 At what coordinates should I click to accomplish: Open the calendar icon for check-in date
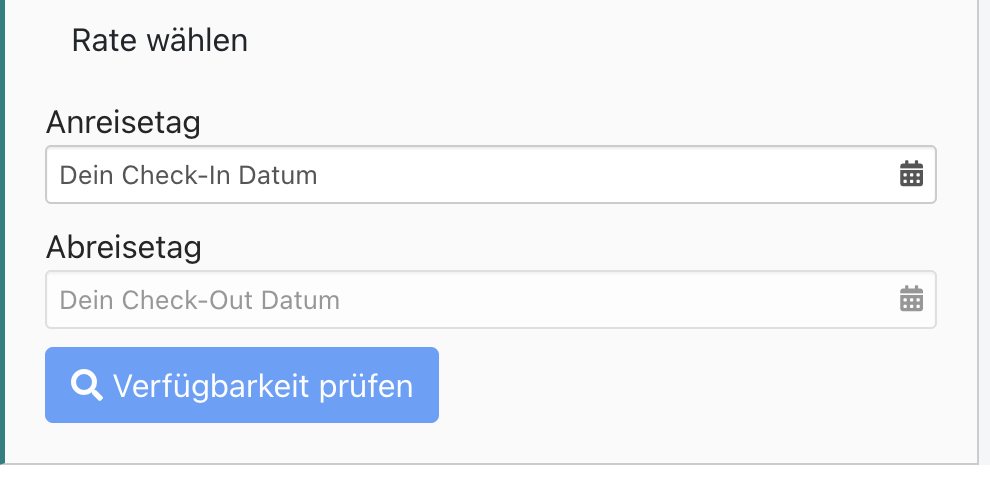point(911,175)
